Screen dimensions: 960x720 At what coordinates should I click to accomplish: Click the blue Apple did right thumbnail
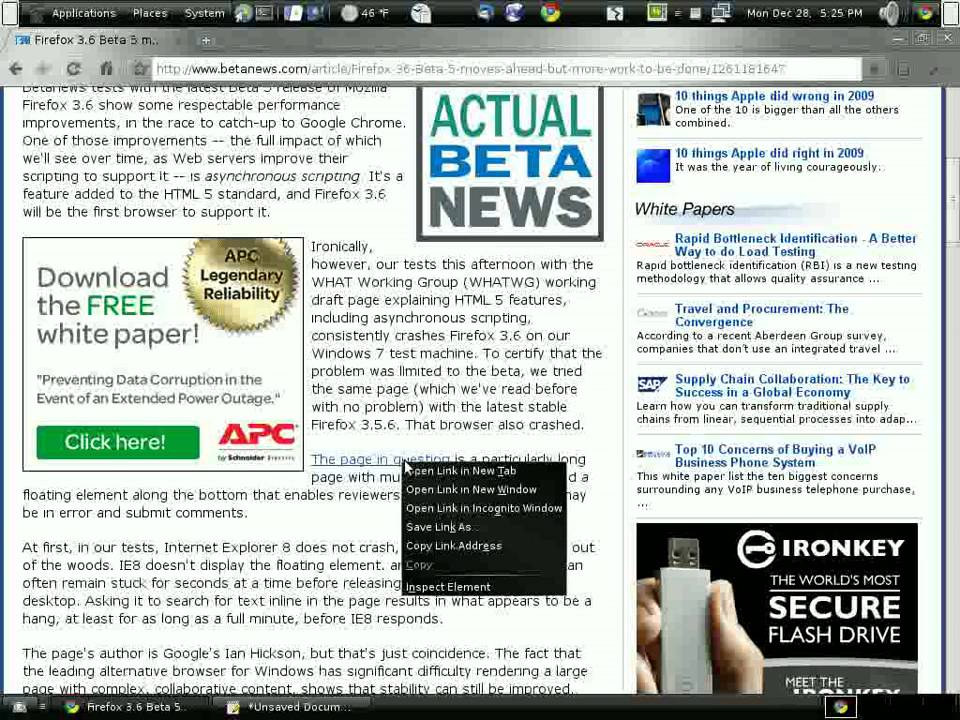pyautogui.click(x=653, y=165)
